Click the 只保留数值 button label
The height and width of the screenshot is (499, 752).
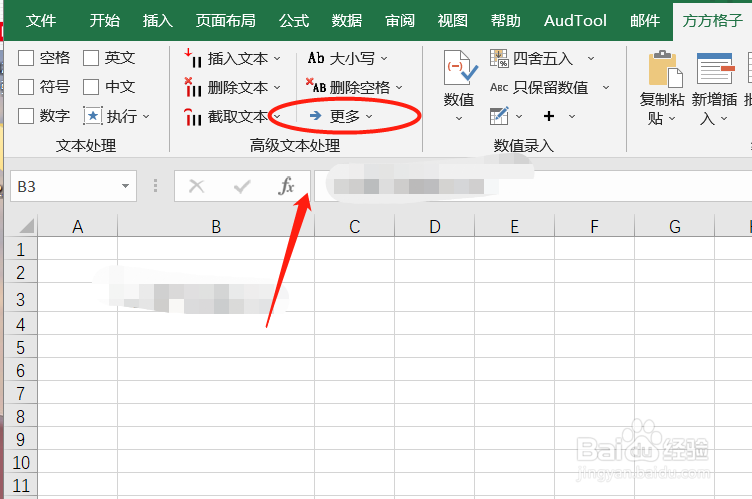coord(551,87)
